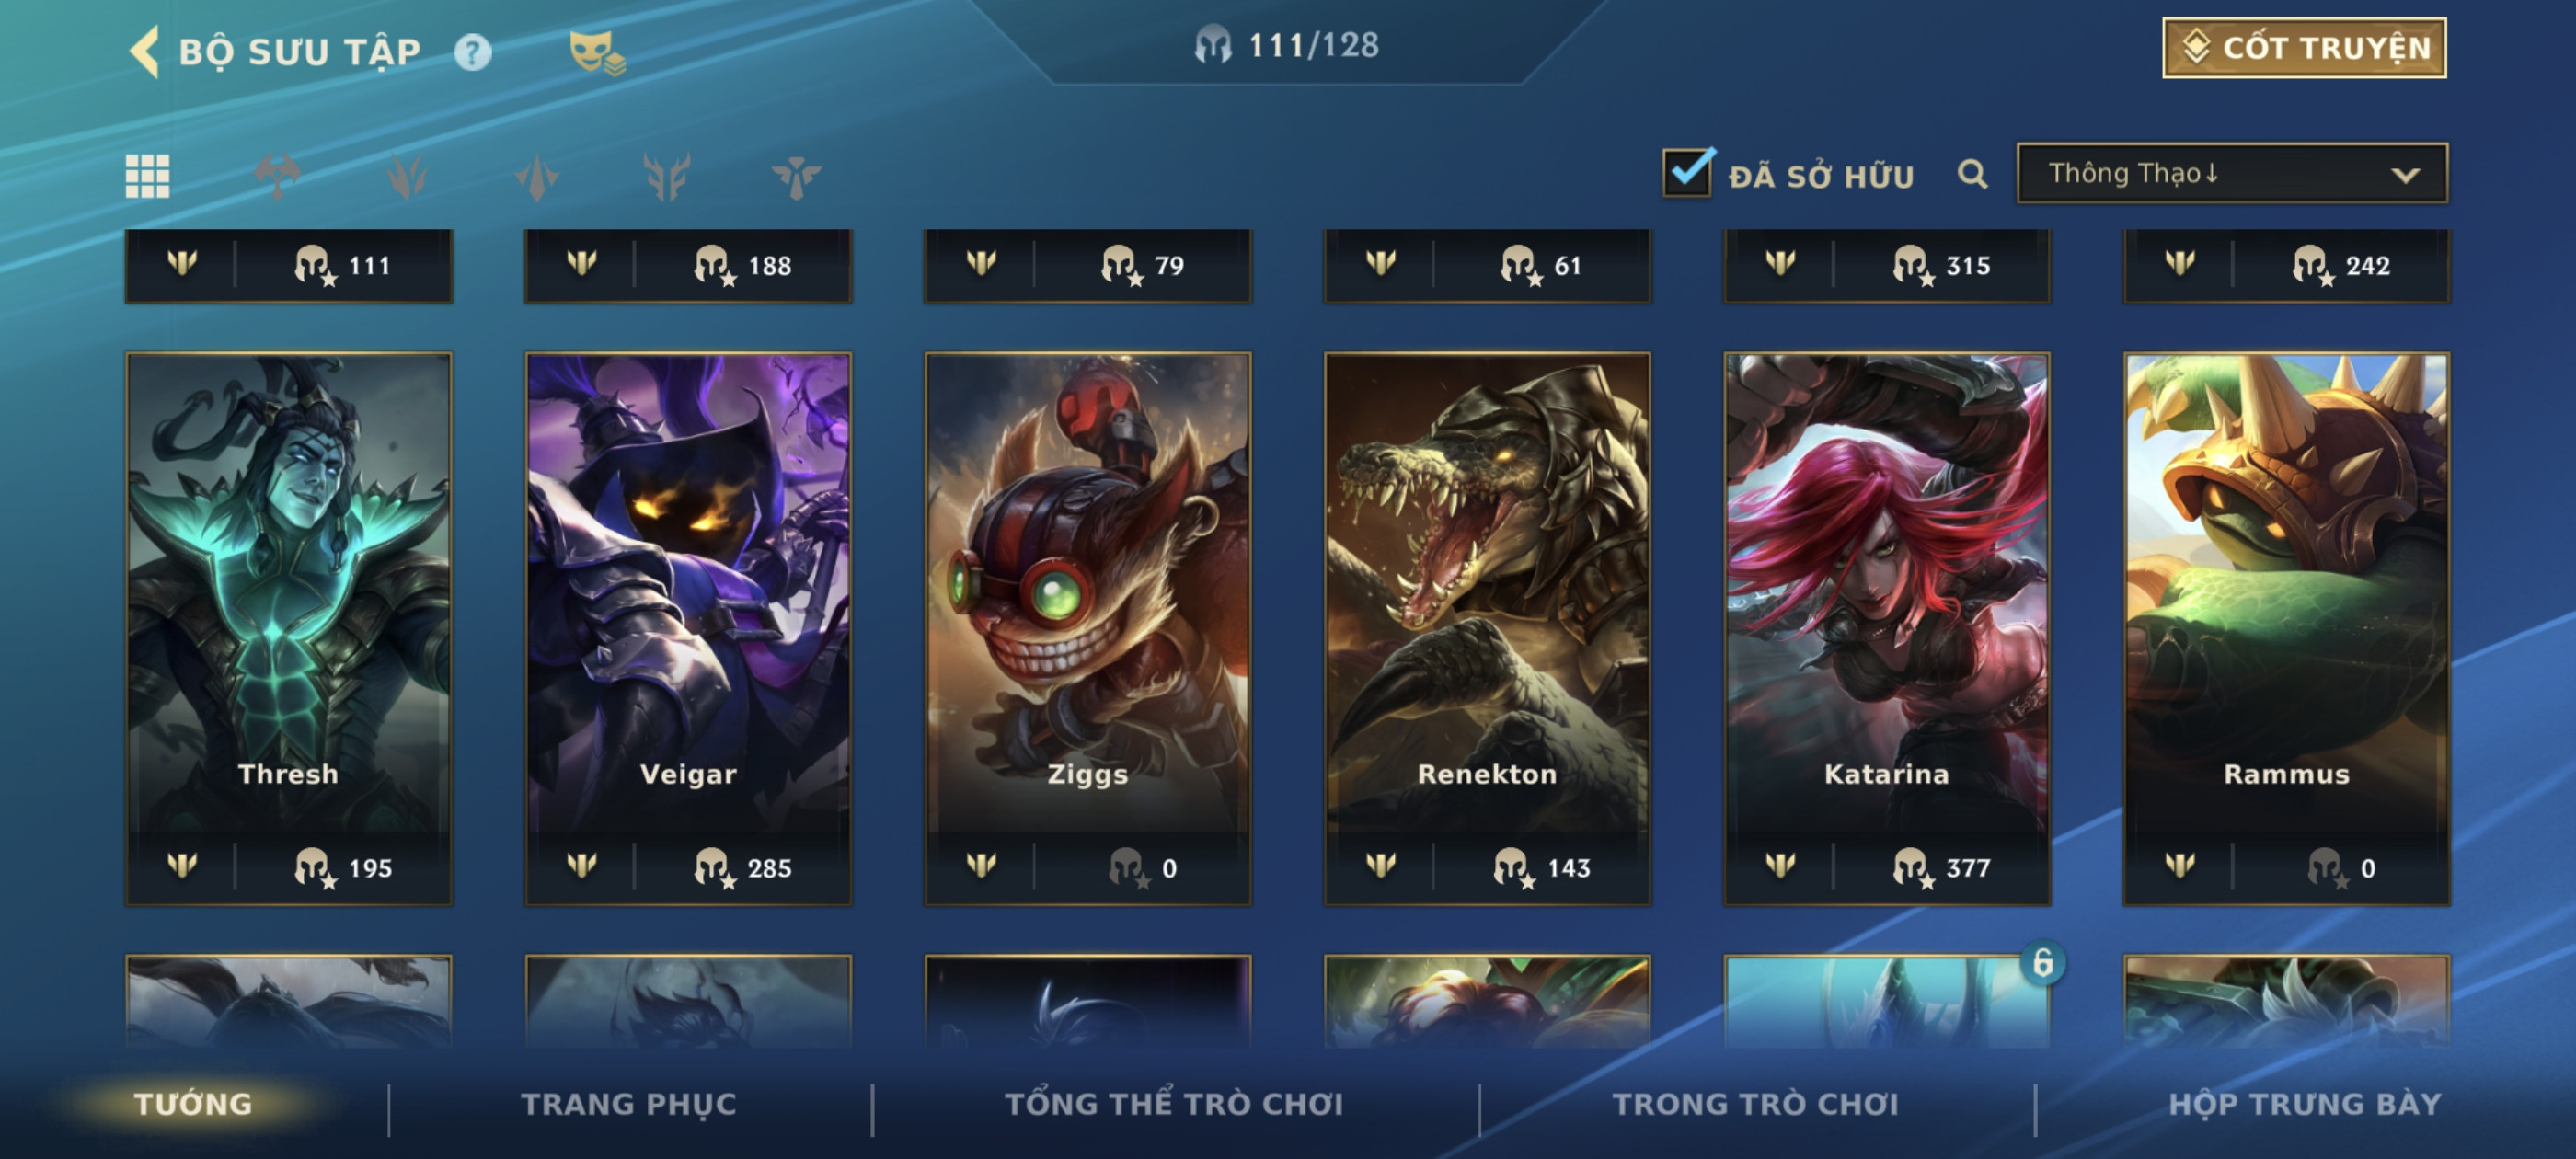Open the help question mark icon
2576x1159 pixels.
point(473,52)
